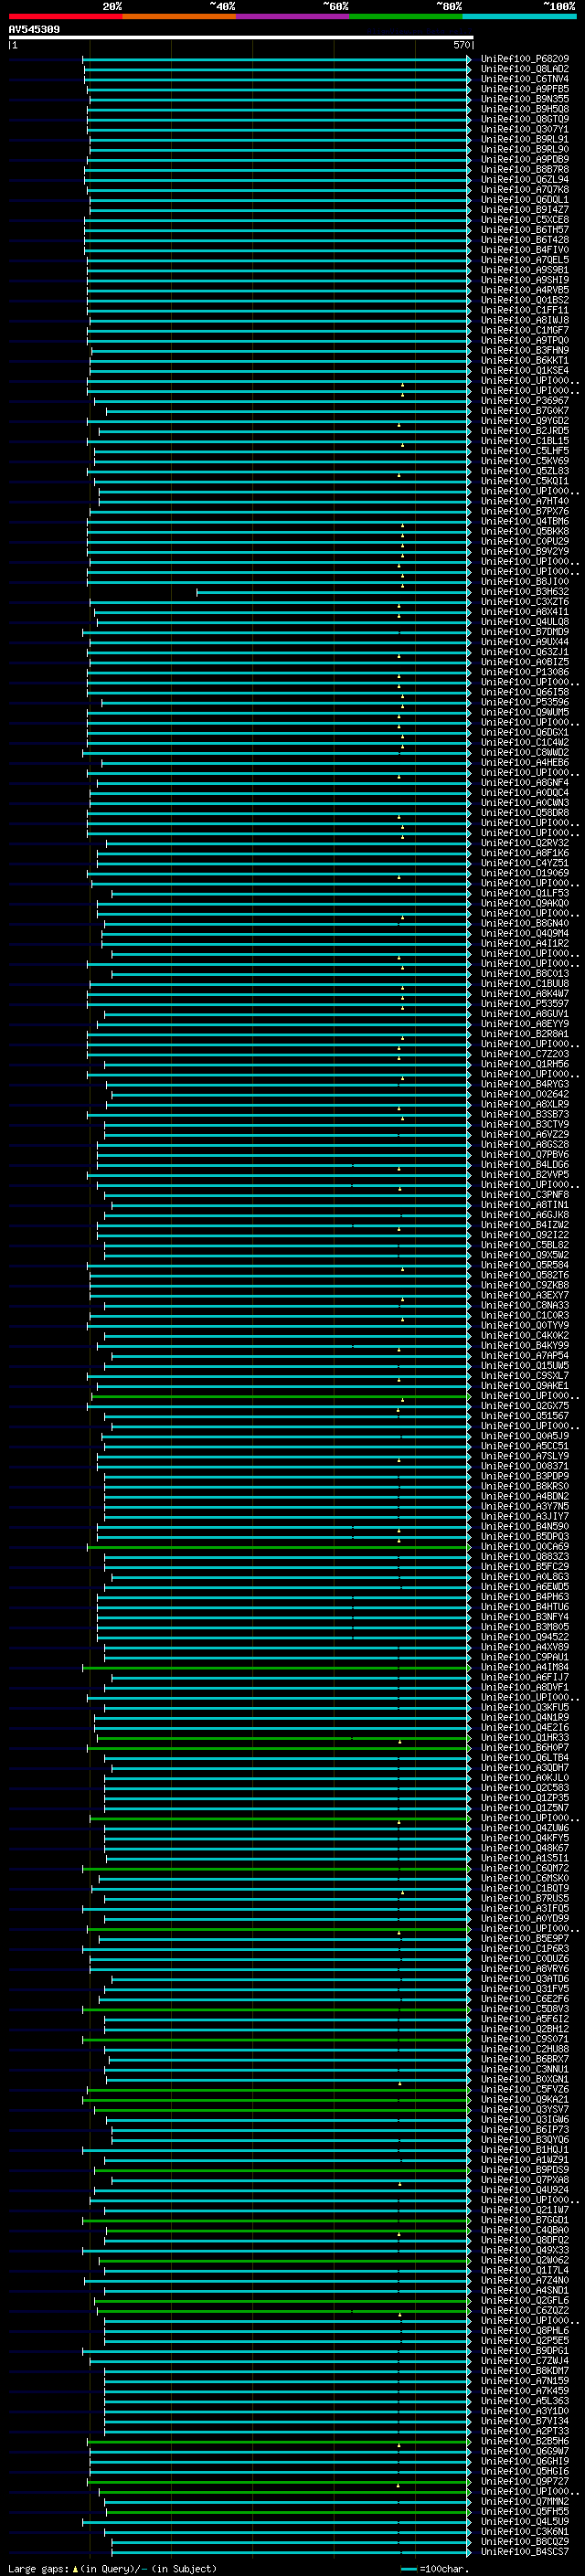The height and width of the screenshot is (2576, 585).
Task: Select the query label AV545309
Action: [34, 30]
